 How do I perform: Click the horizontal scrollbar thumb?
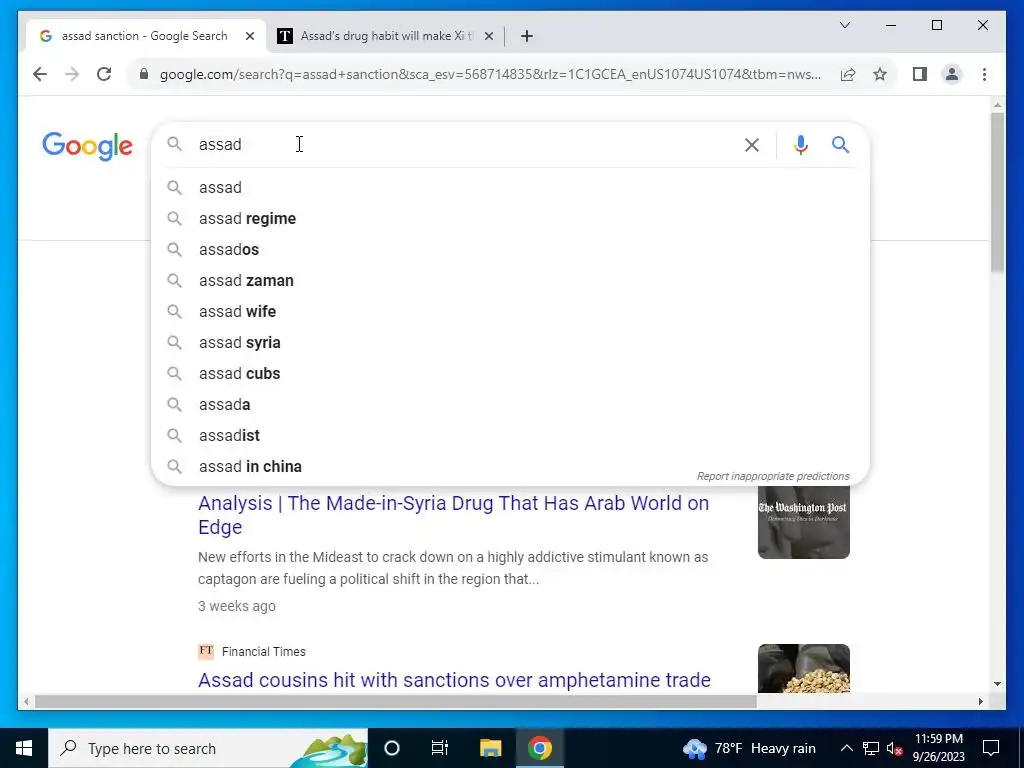click(x=395, y=701)
